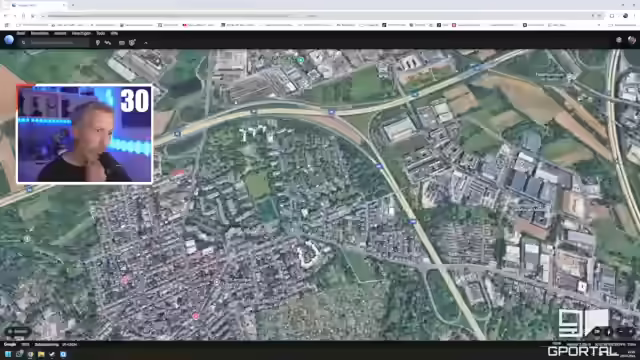Click the toolbar icon right of the ruler
The image size is (640, 360).
[132, 42]
